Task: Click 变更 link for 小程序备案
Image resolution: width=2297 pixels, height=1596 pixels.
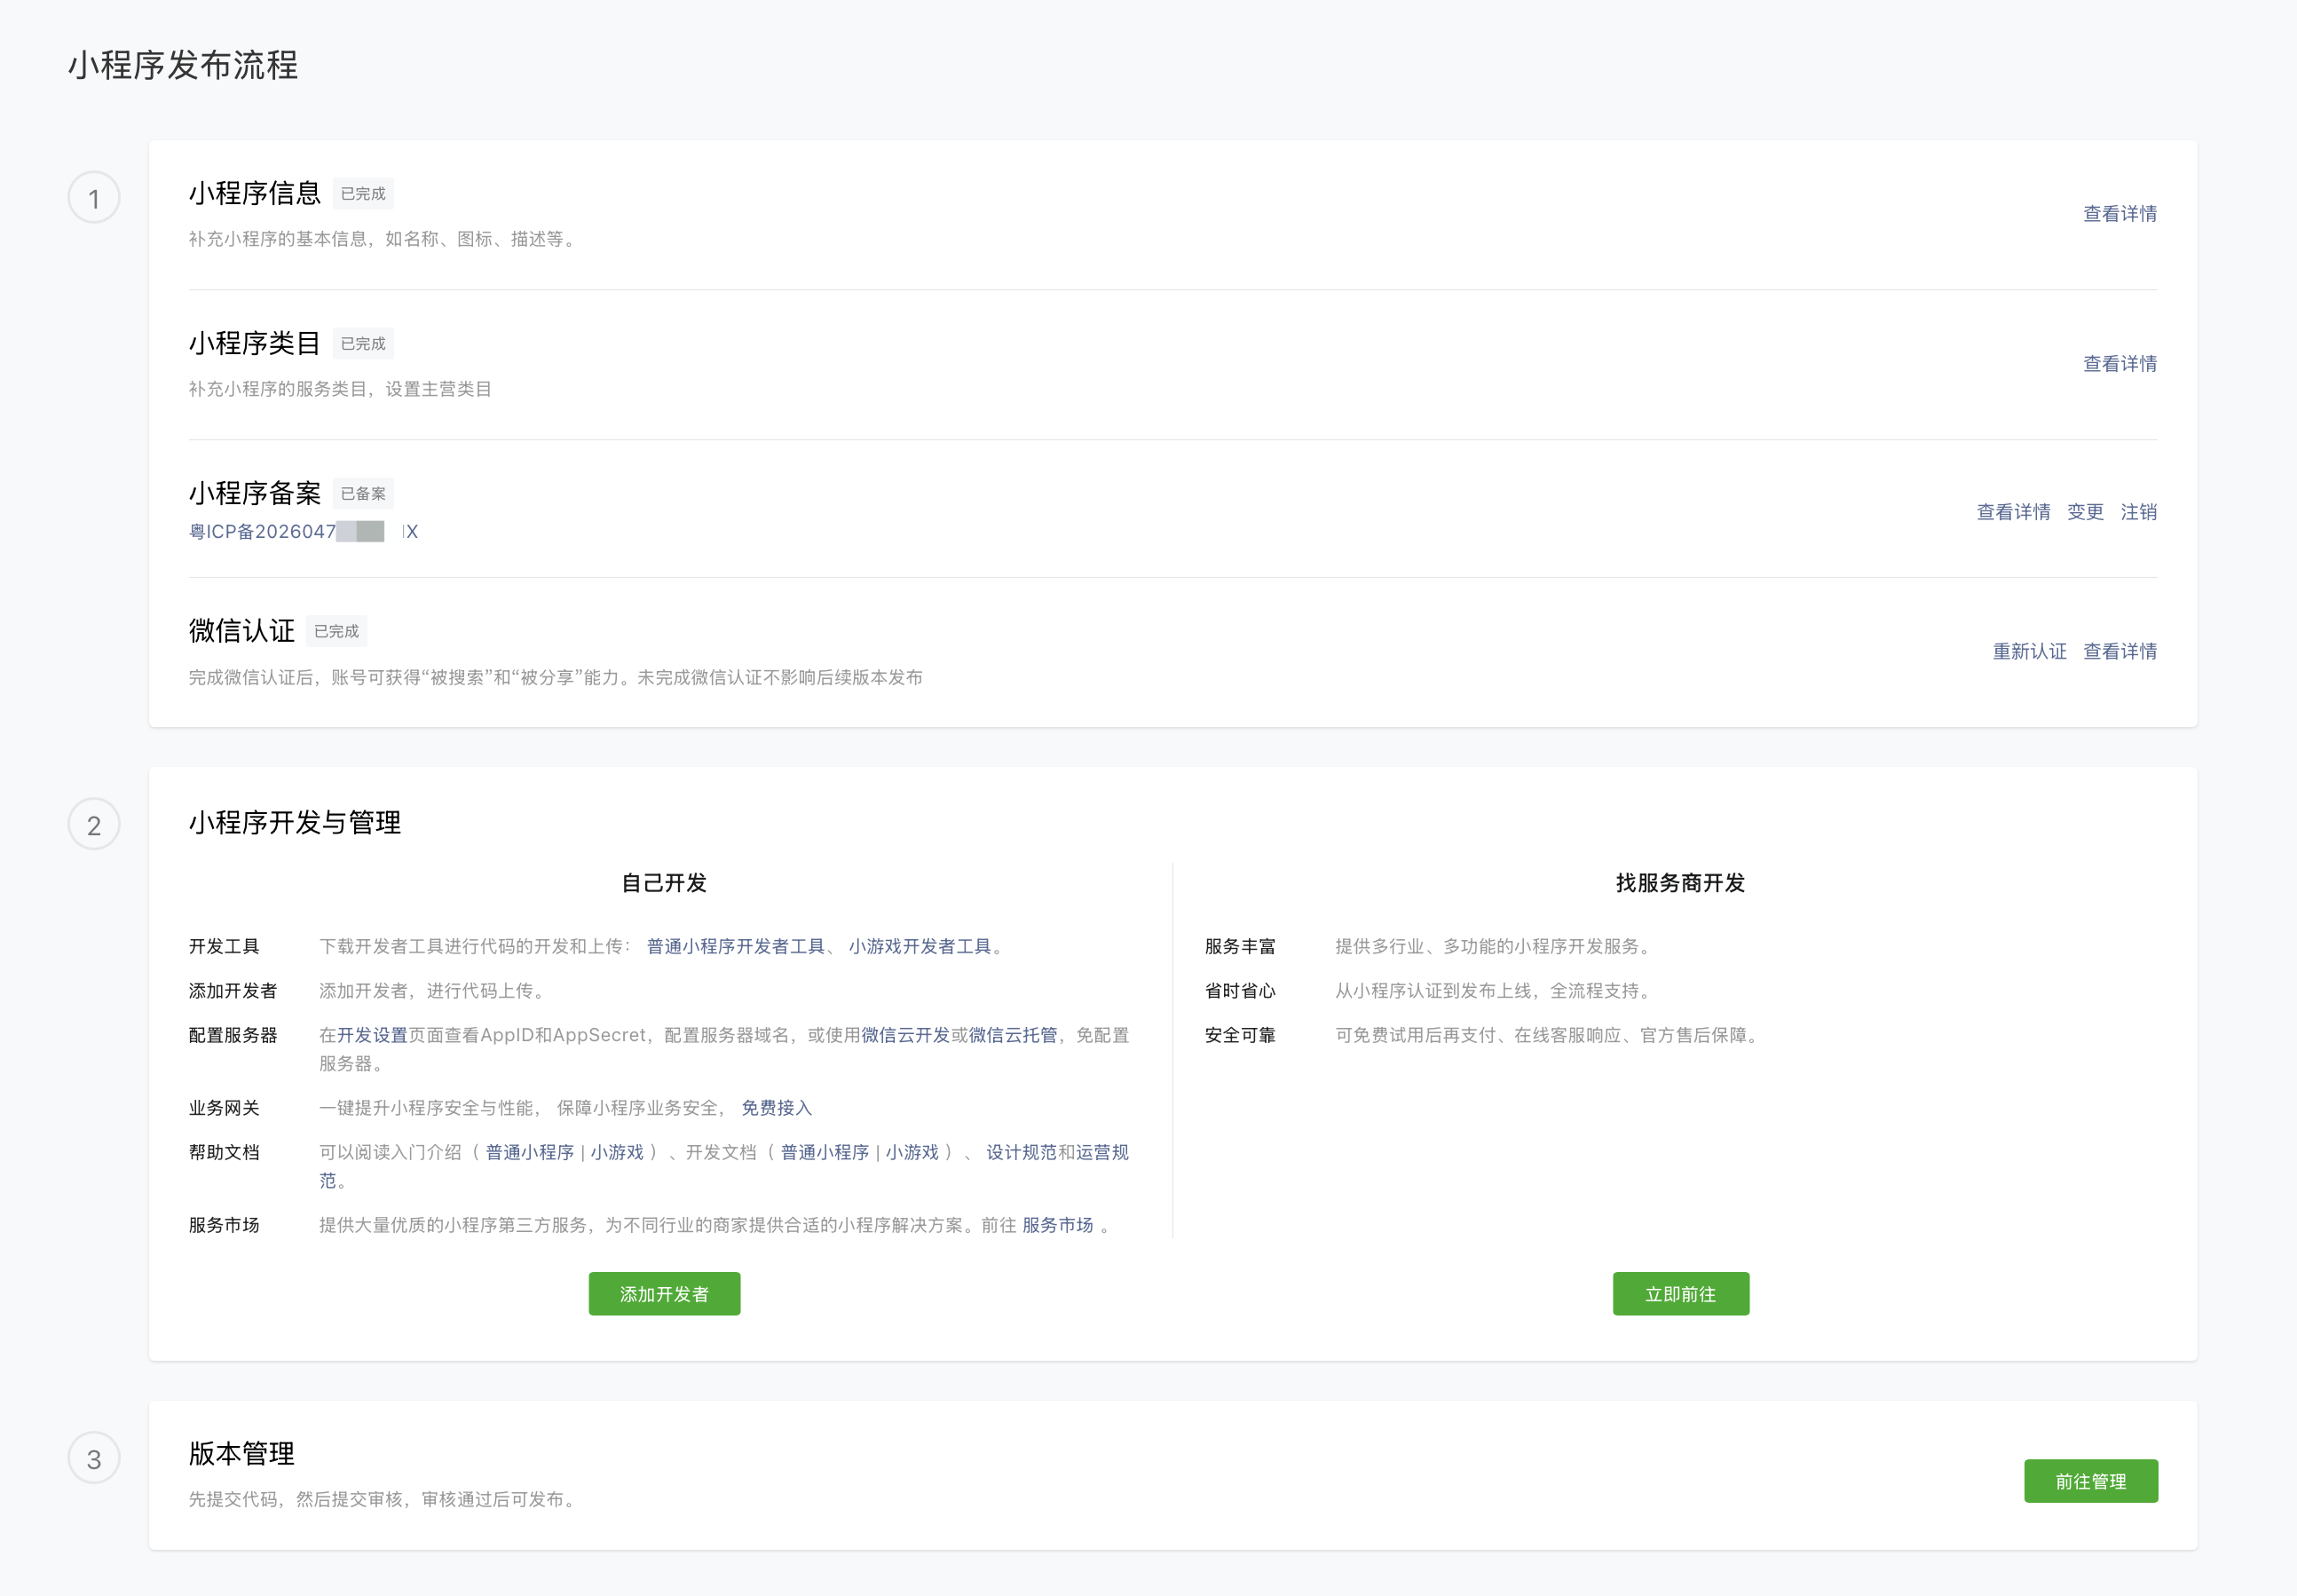Action: [x=2085, y=512]
